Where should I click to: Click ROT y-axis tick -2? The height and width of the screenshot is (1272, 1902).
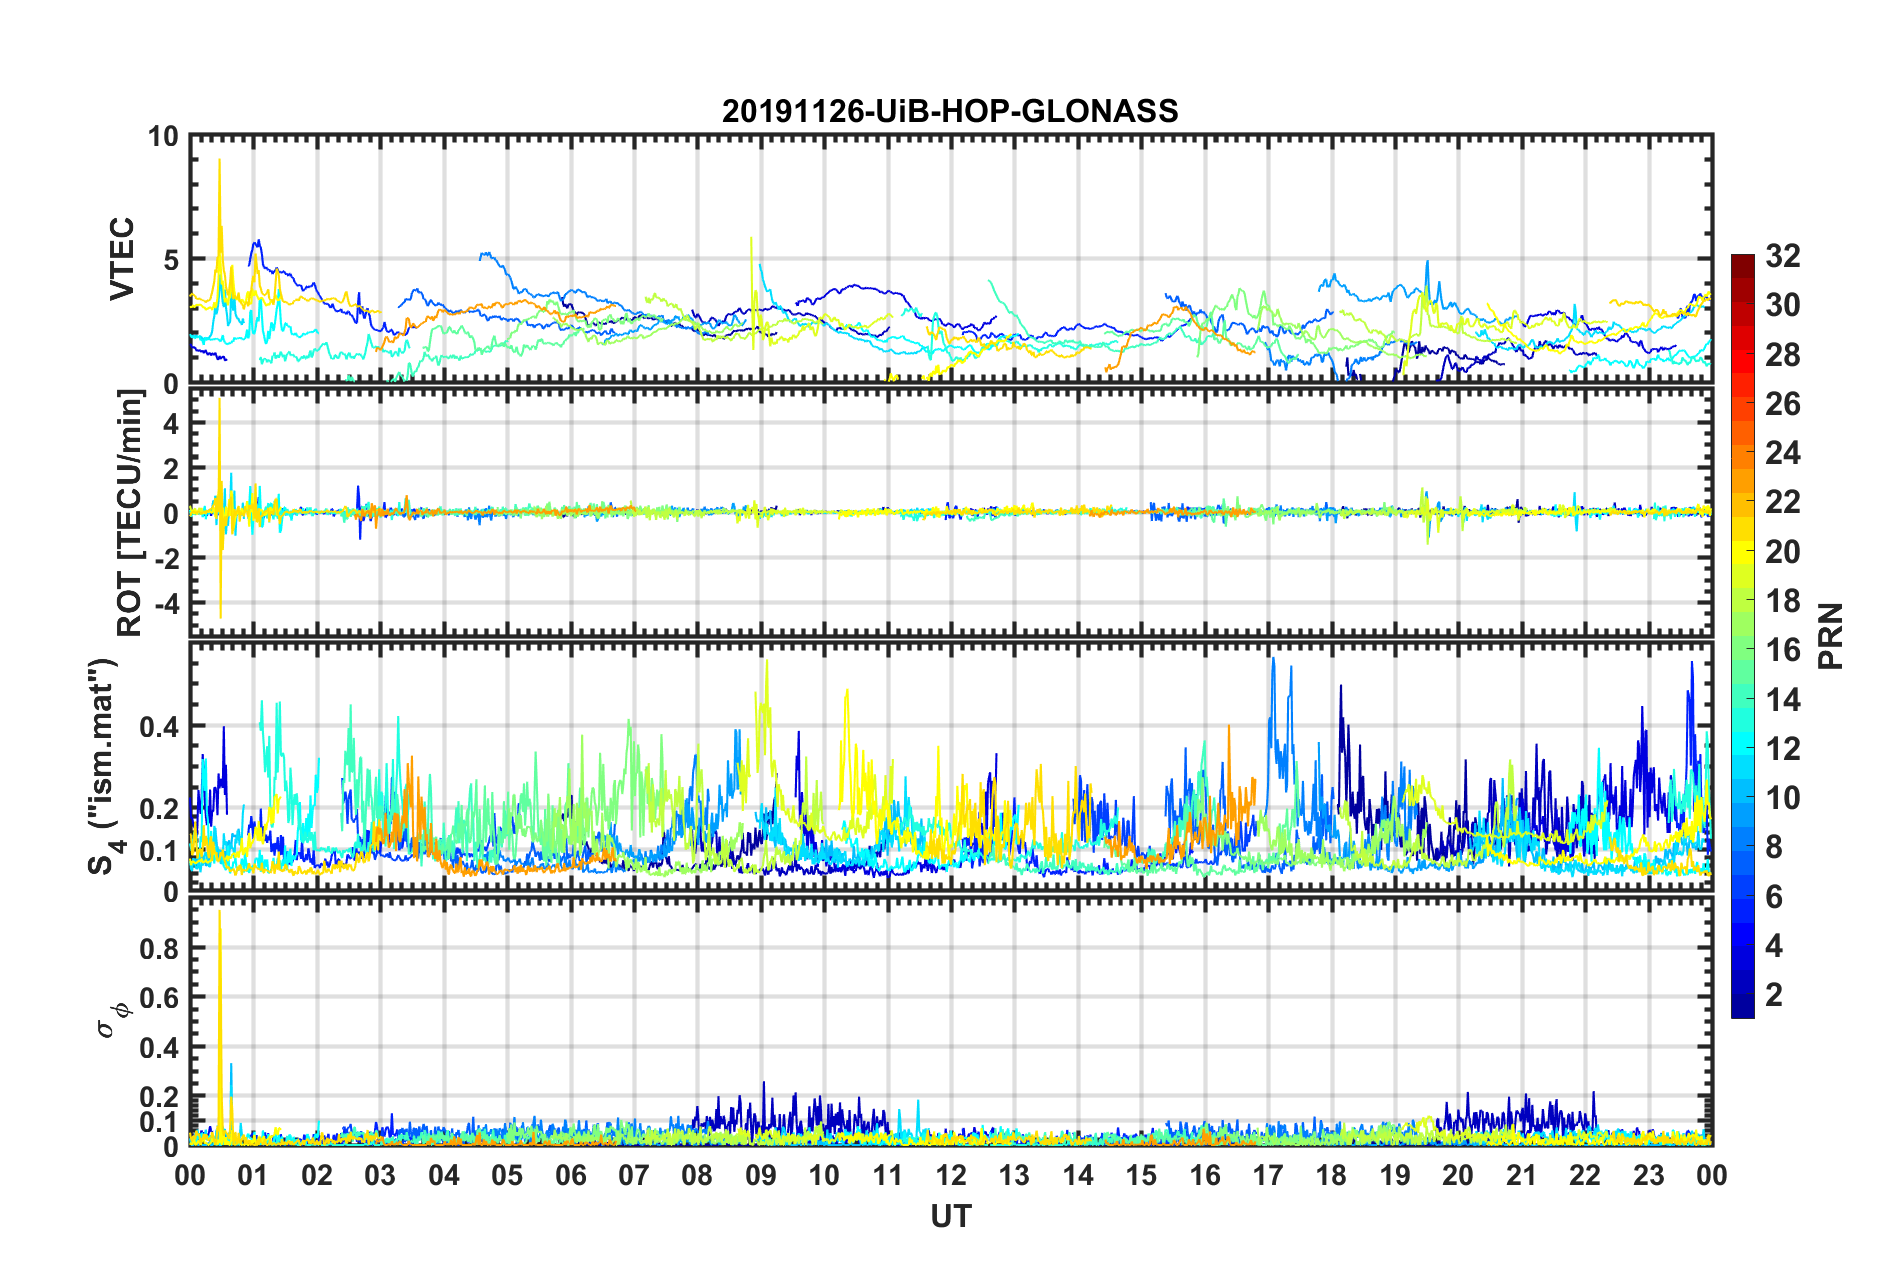[165, 559]
